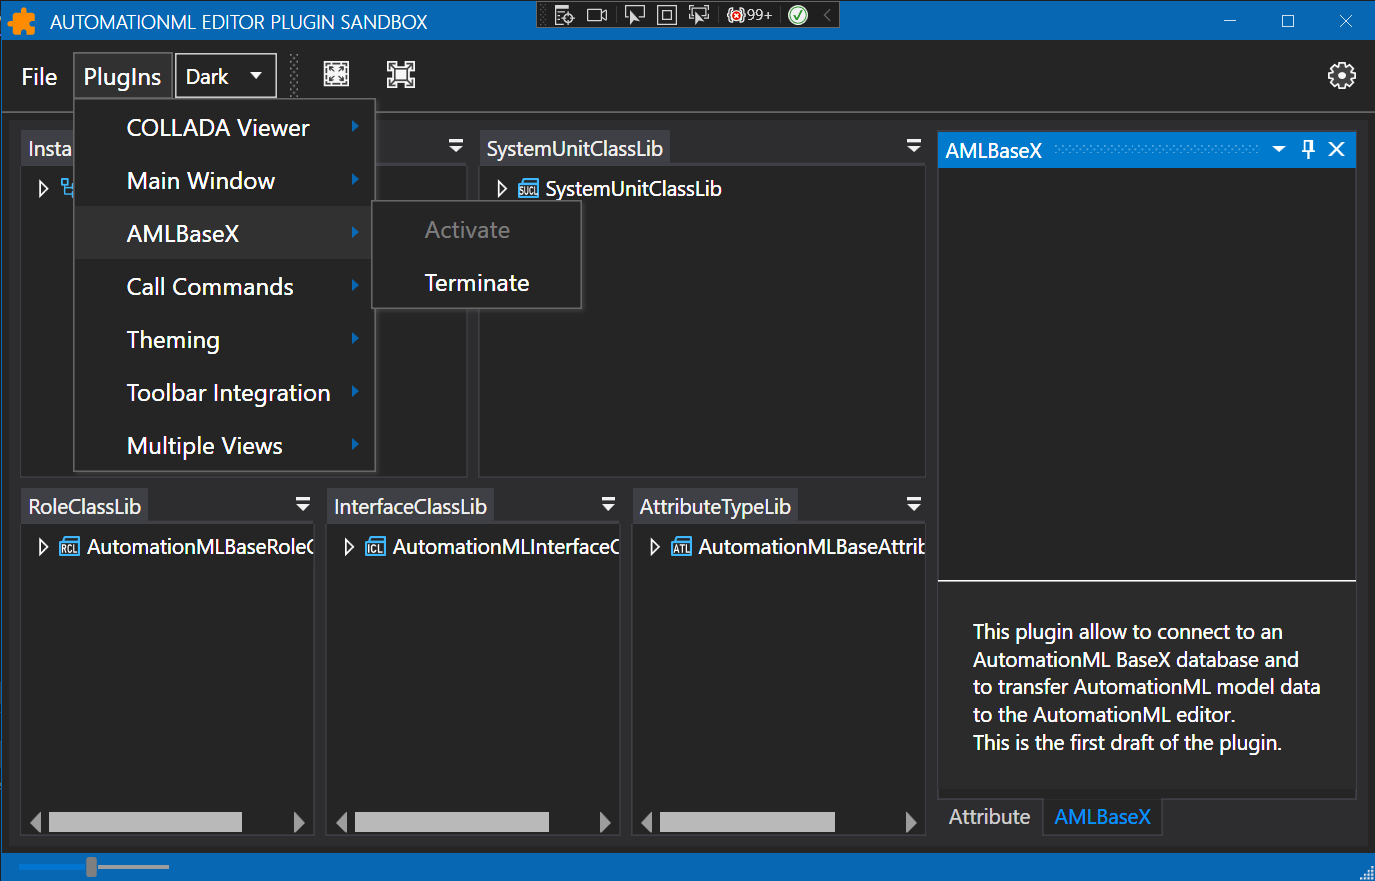Viewport: 1375px width, 881px height.
Task: Click the green checkmark Hot Reload icon
Action: [x=798, y=15]
